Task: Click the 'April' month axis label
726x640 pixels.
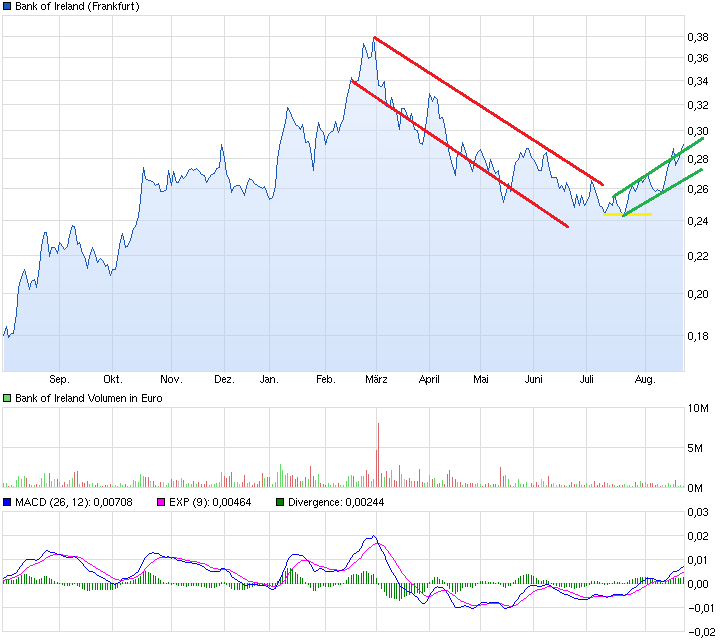Action: (x=429, y=380)
